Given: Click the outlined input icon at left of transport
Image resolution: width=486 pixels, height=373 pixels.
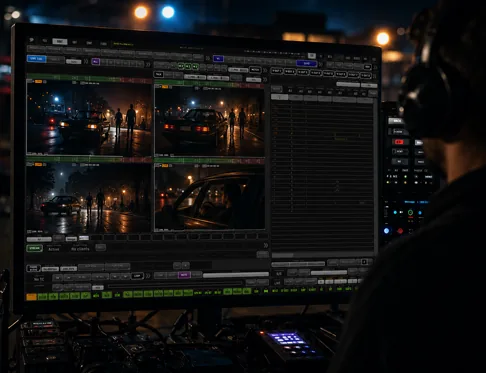Looking at the screenshot, I should pyautogui.click(x=33, y=268).
